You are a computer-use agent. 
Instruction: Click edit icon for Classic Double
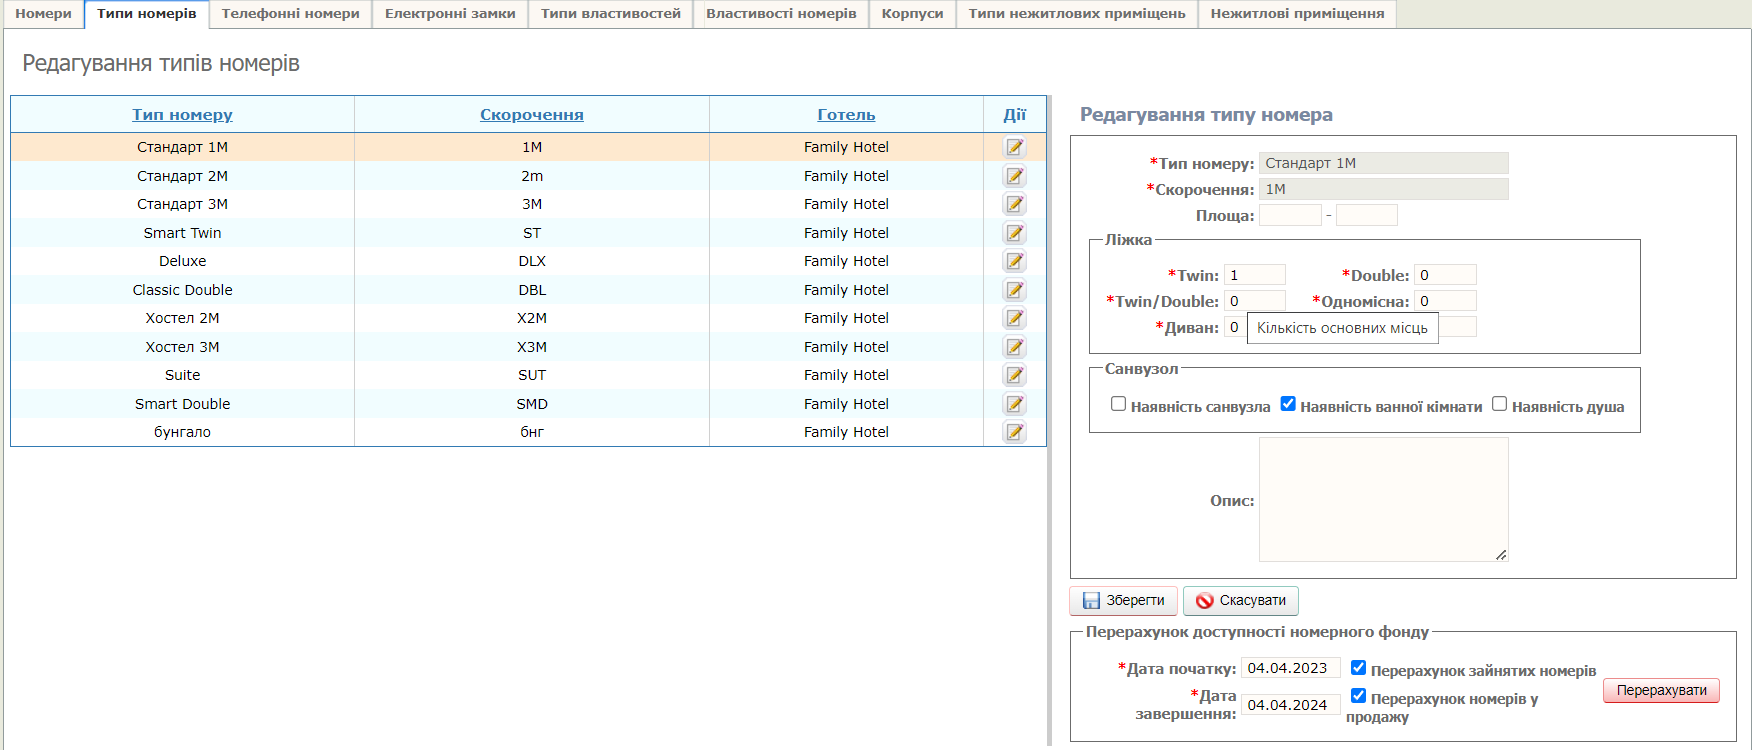(x=1014, y=290)
